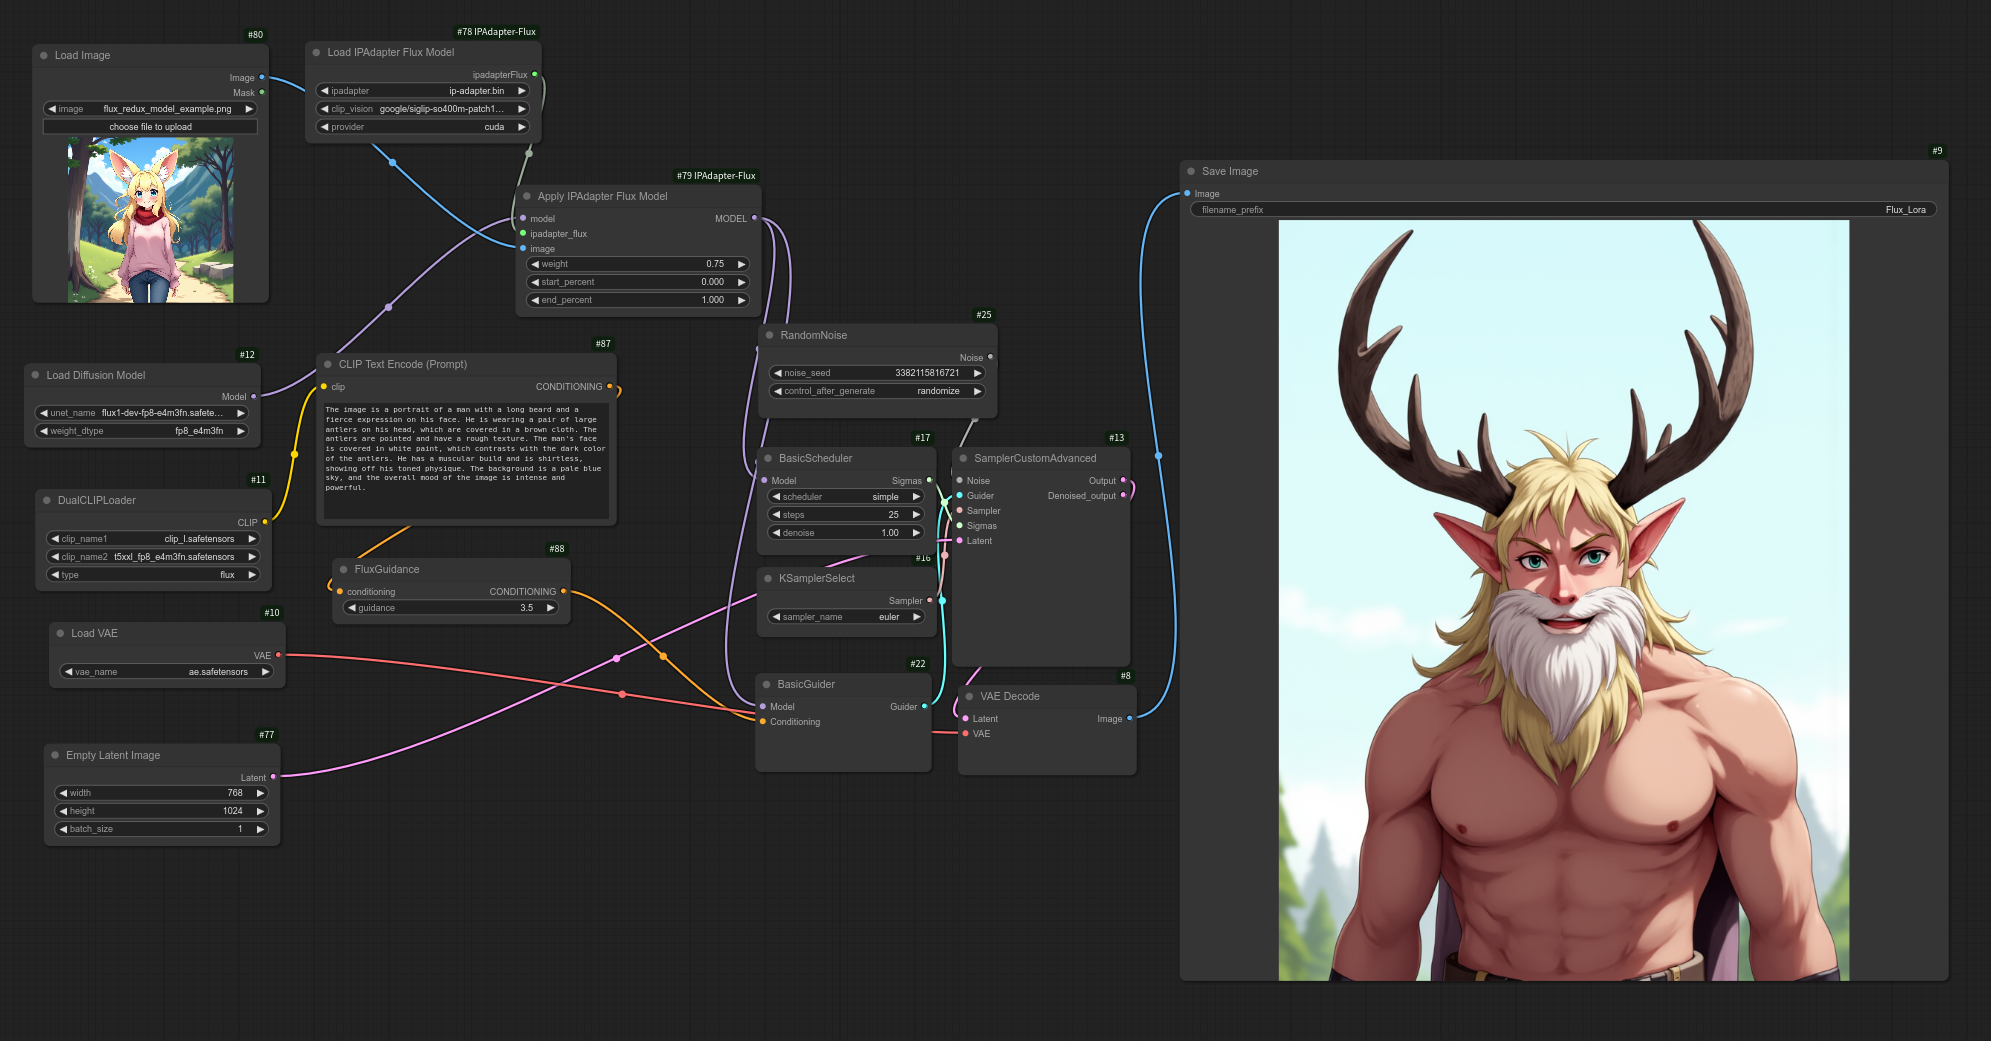1991x1041 pixels.
Task: Open the scheduler combo set to simple
Action: (x=845, y=497)
